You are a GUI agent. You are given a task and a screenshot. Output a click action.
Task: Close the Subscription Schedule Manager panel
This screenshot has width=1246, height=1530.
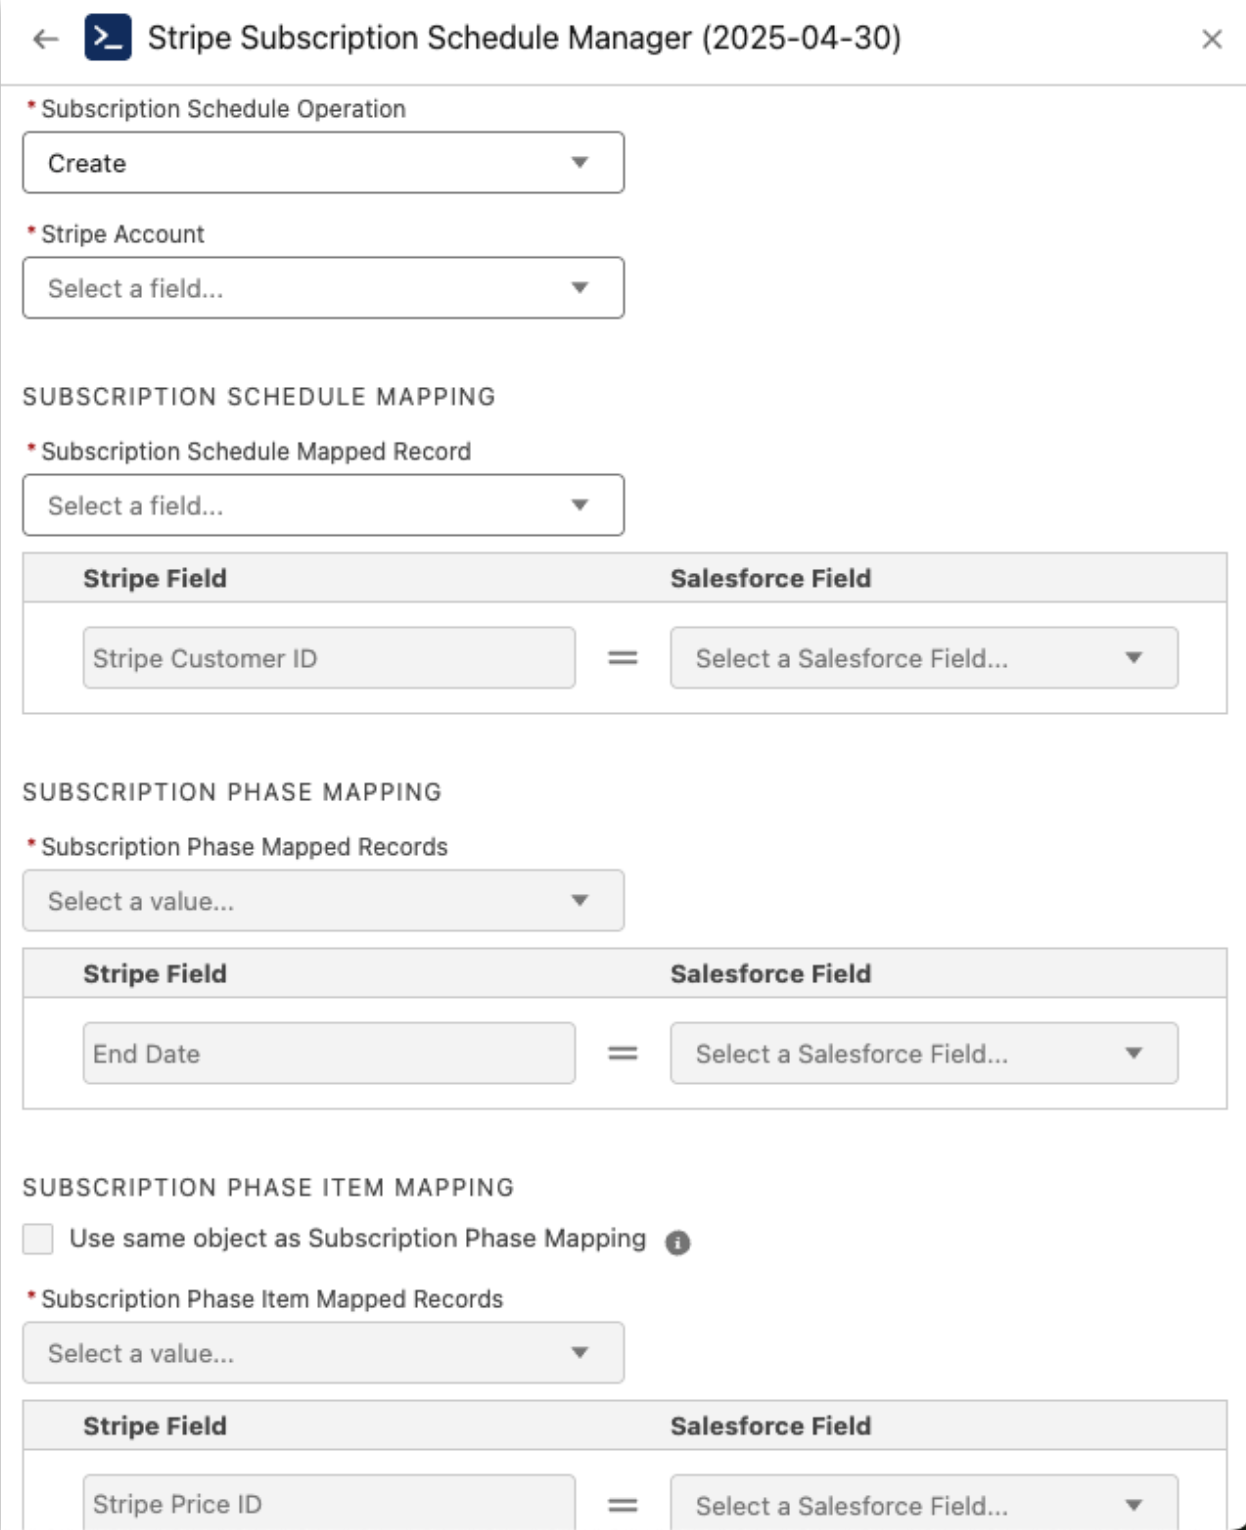(1211, 39)
